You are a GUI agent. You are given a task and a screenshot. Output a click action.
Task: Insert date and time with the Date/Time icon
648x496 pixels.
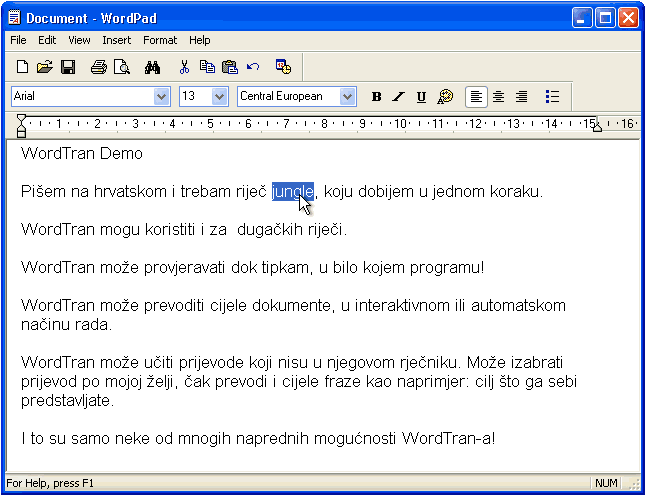tap(284, 67)
